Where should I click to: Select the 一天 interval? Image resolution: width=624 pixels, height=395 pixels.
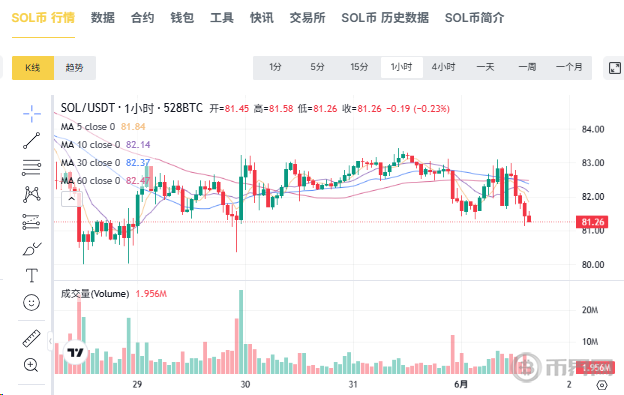[486, 67]
